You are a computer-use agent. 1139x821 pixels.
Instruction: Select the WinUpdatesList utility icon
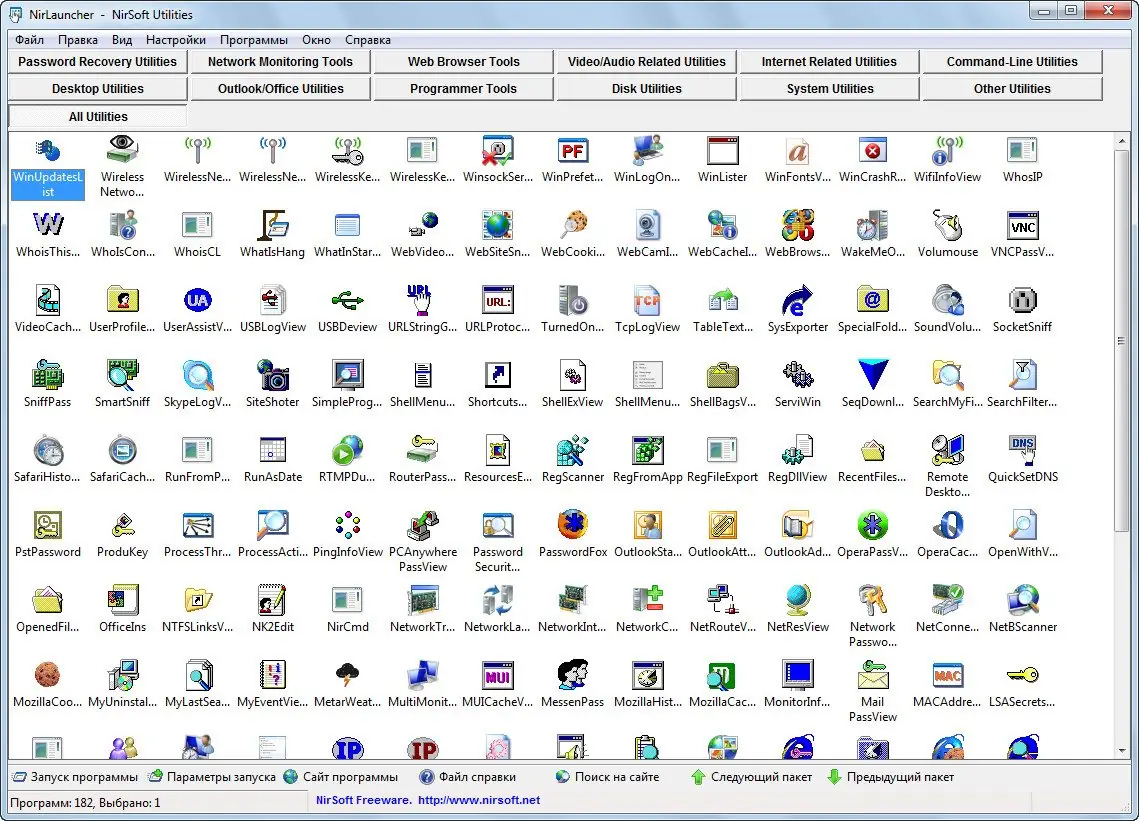(x=48, y=150)
